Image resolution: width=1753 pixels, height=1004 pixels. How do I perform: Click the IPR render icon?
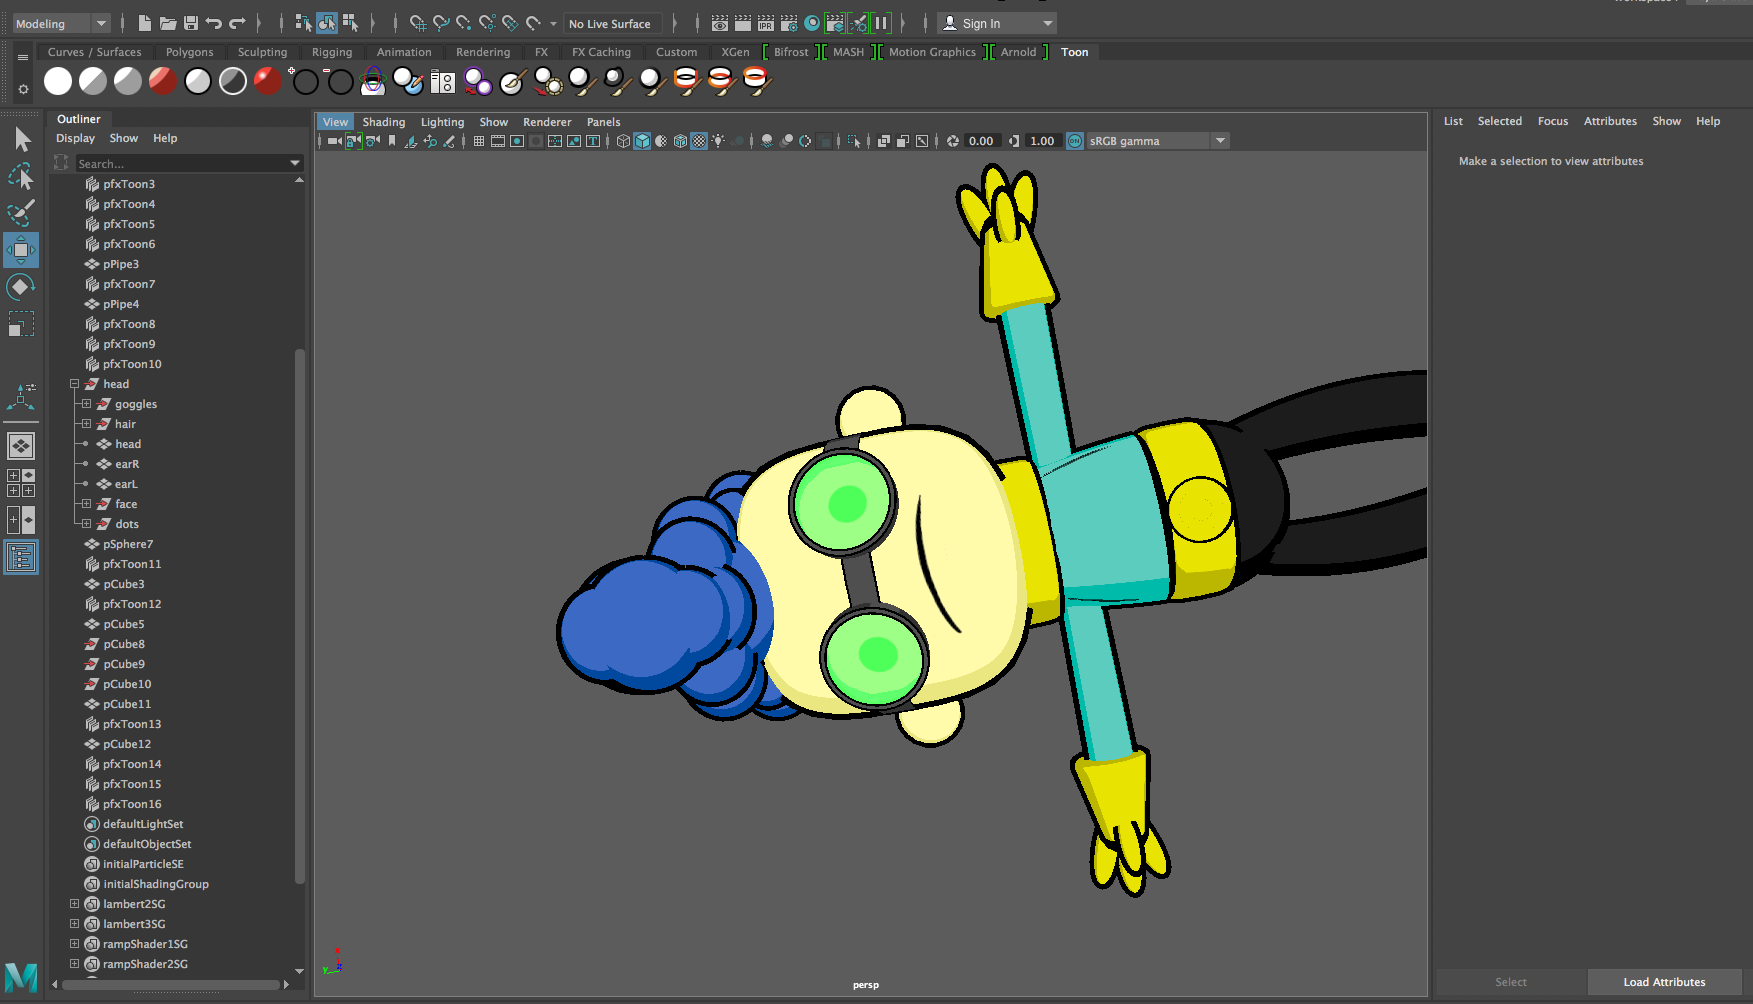765,23
